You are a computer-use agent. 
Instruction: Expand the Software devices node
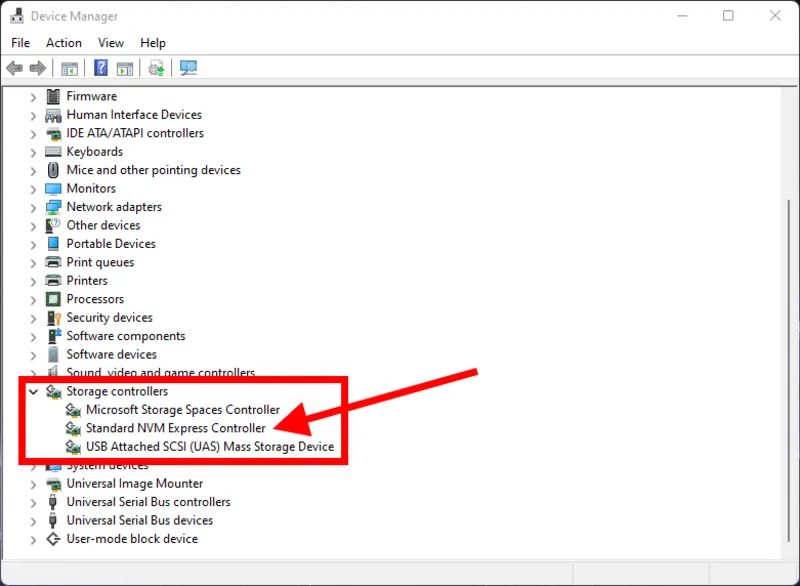point(33,355)
